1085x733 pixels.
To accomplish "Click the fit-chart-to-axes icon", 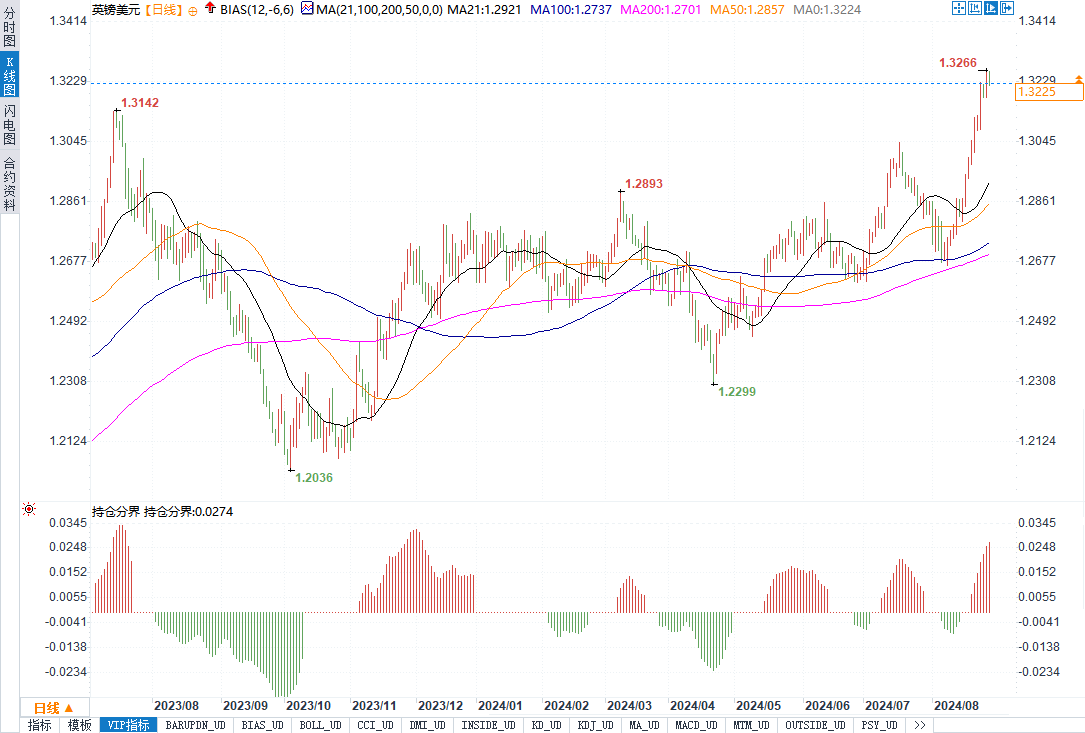I will tap(974, 8).
